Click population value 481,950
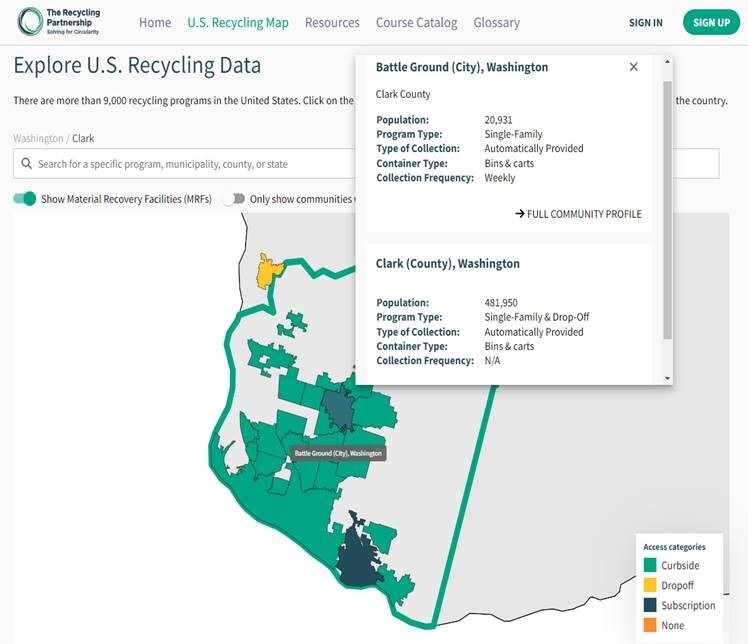 [x=501, y=303]
